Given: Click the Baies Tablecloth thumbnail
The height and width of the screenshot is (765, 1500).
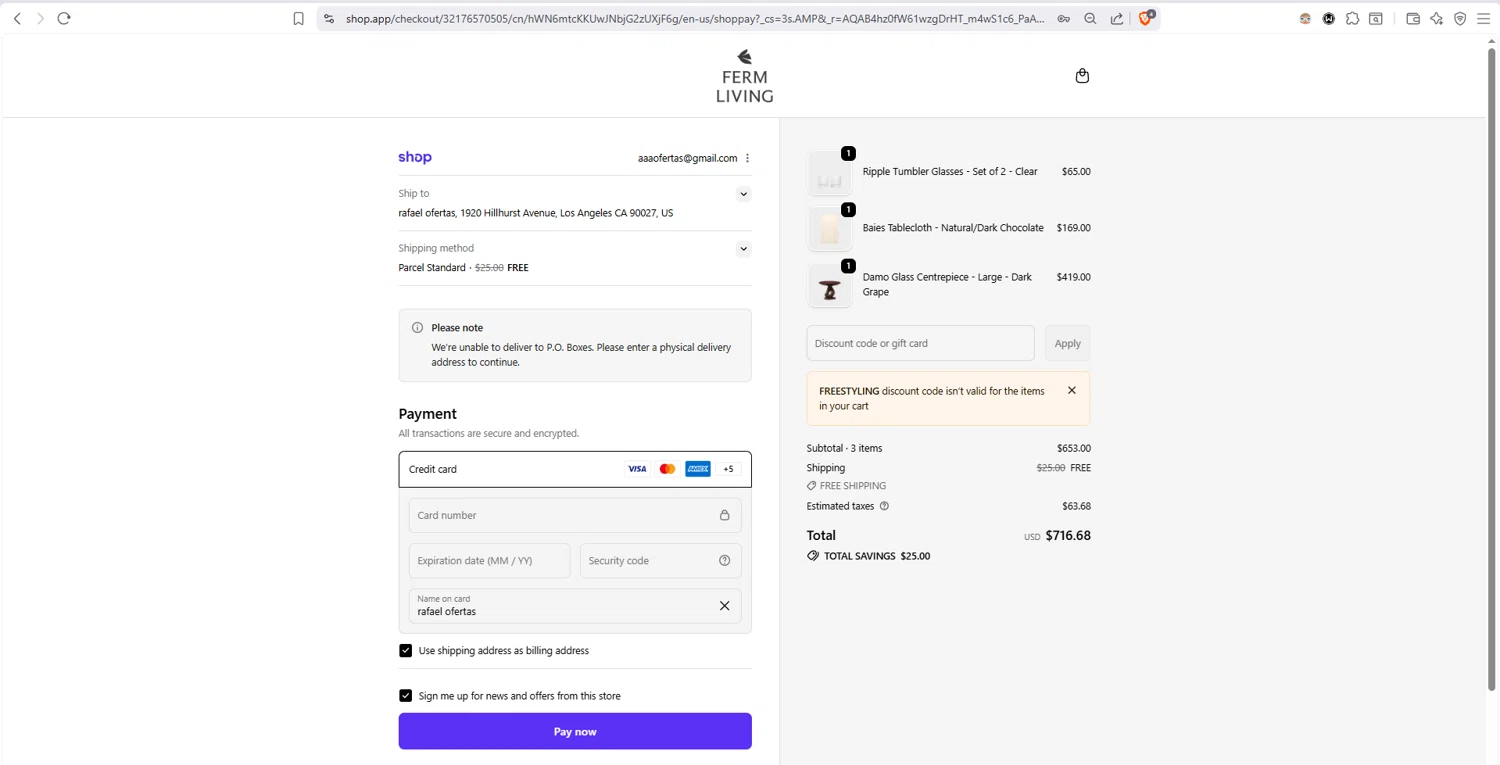Looking at the screenshot, I should click(829, 230).
